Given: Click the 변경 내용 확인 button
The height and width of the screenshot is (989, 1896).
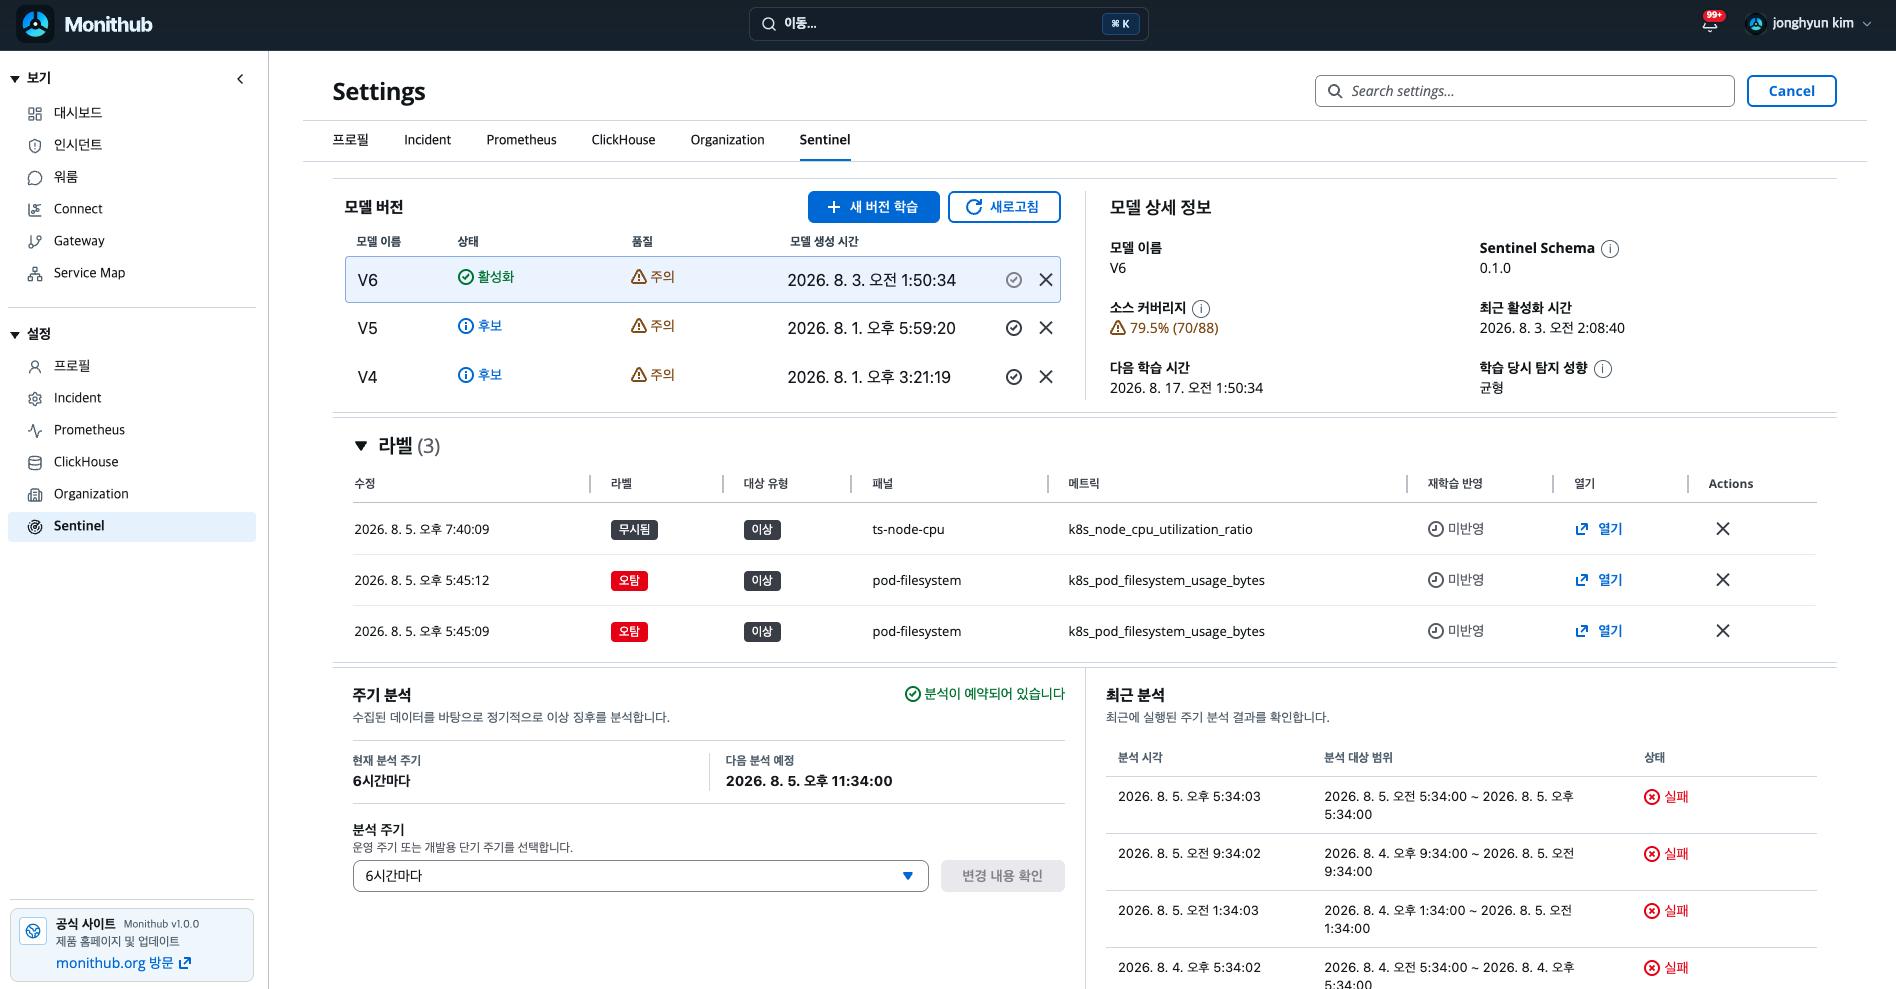Looking at the screenshot, I should coord(1002,876).
